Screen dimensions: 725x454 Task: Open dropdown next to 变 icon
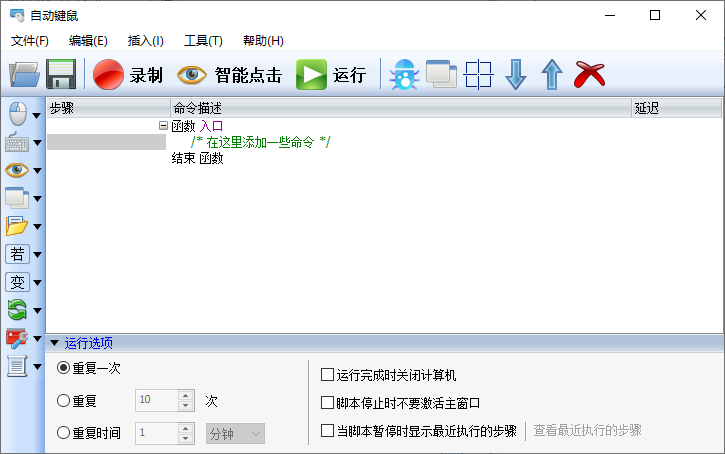tap(37, 282)
